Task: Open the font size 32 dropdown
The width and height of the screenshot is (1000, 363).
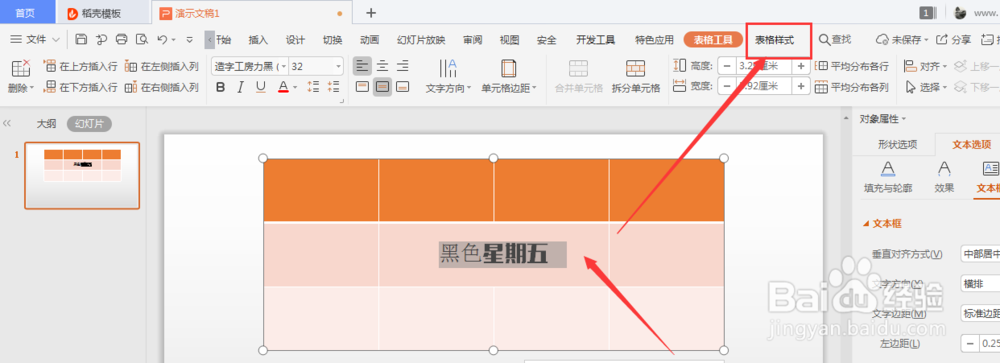Action: (338, 66)
